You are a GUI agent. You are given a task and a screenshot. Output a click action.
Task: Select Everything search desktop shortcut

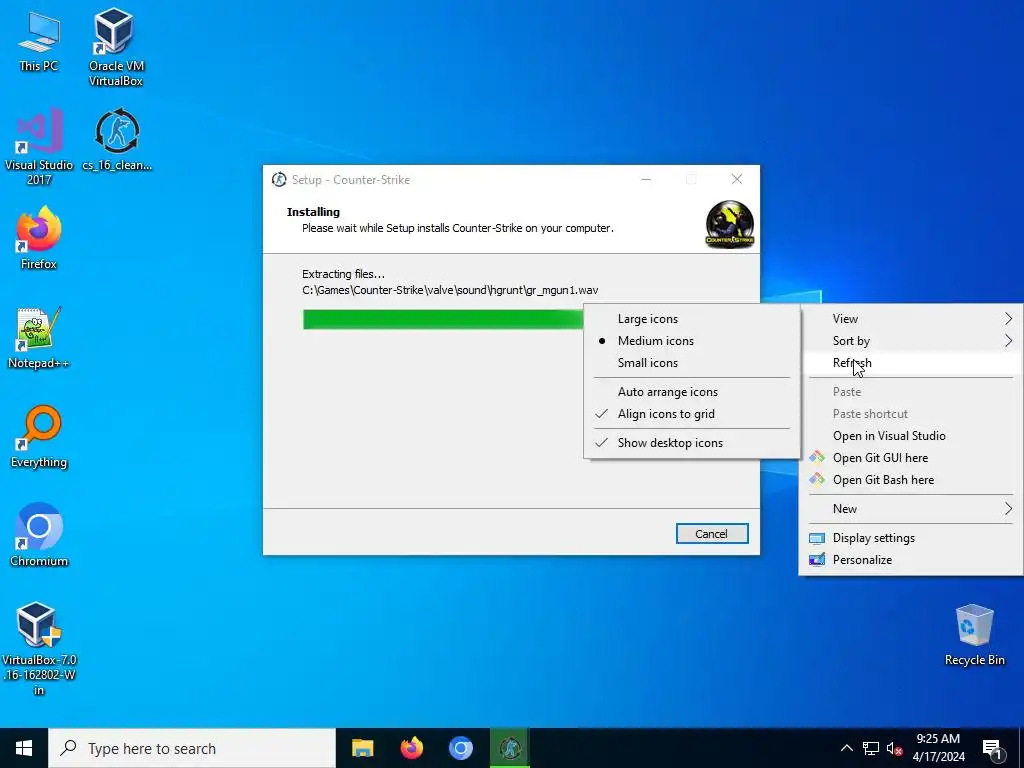[39, 436]
